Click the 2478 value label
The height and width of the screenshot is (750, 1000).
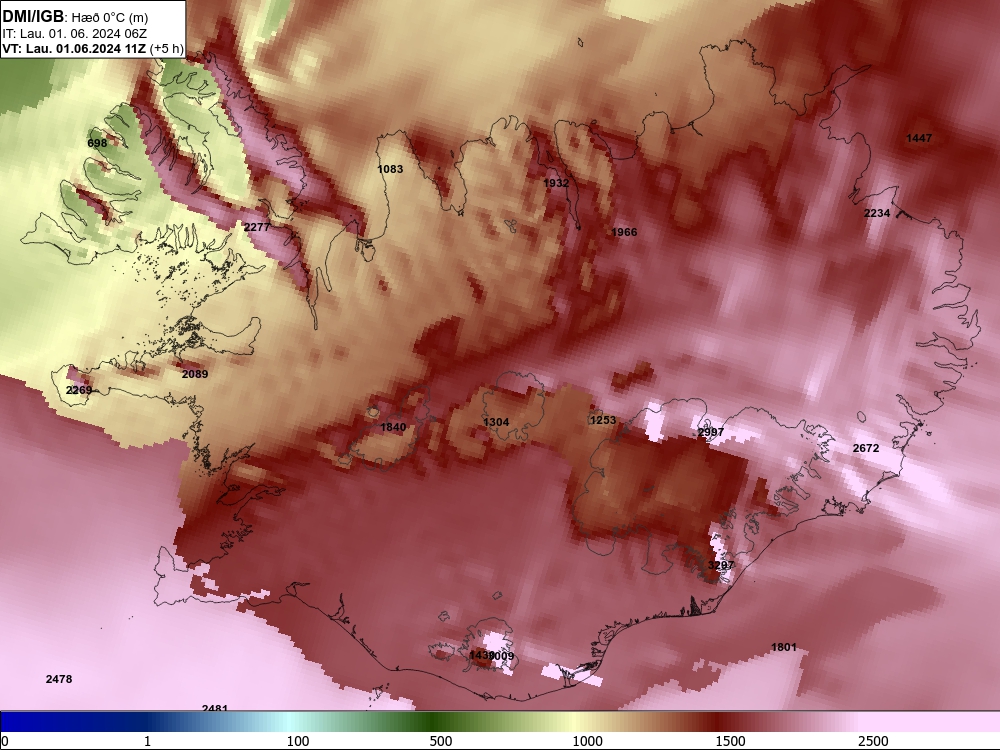[x=59, y=679]
